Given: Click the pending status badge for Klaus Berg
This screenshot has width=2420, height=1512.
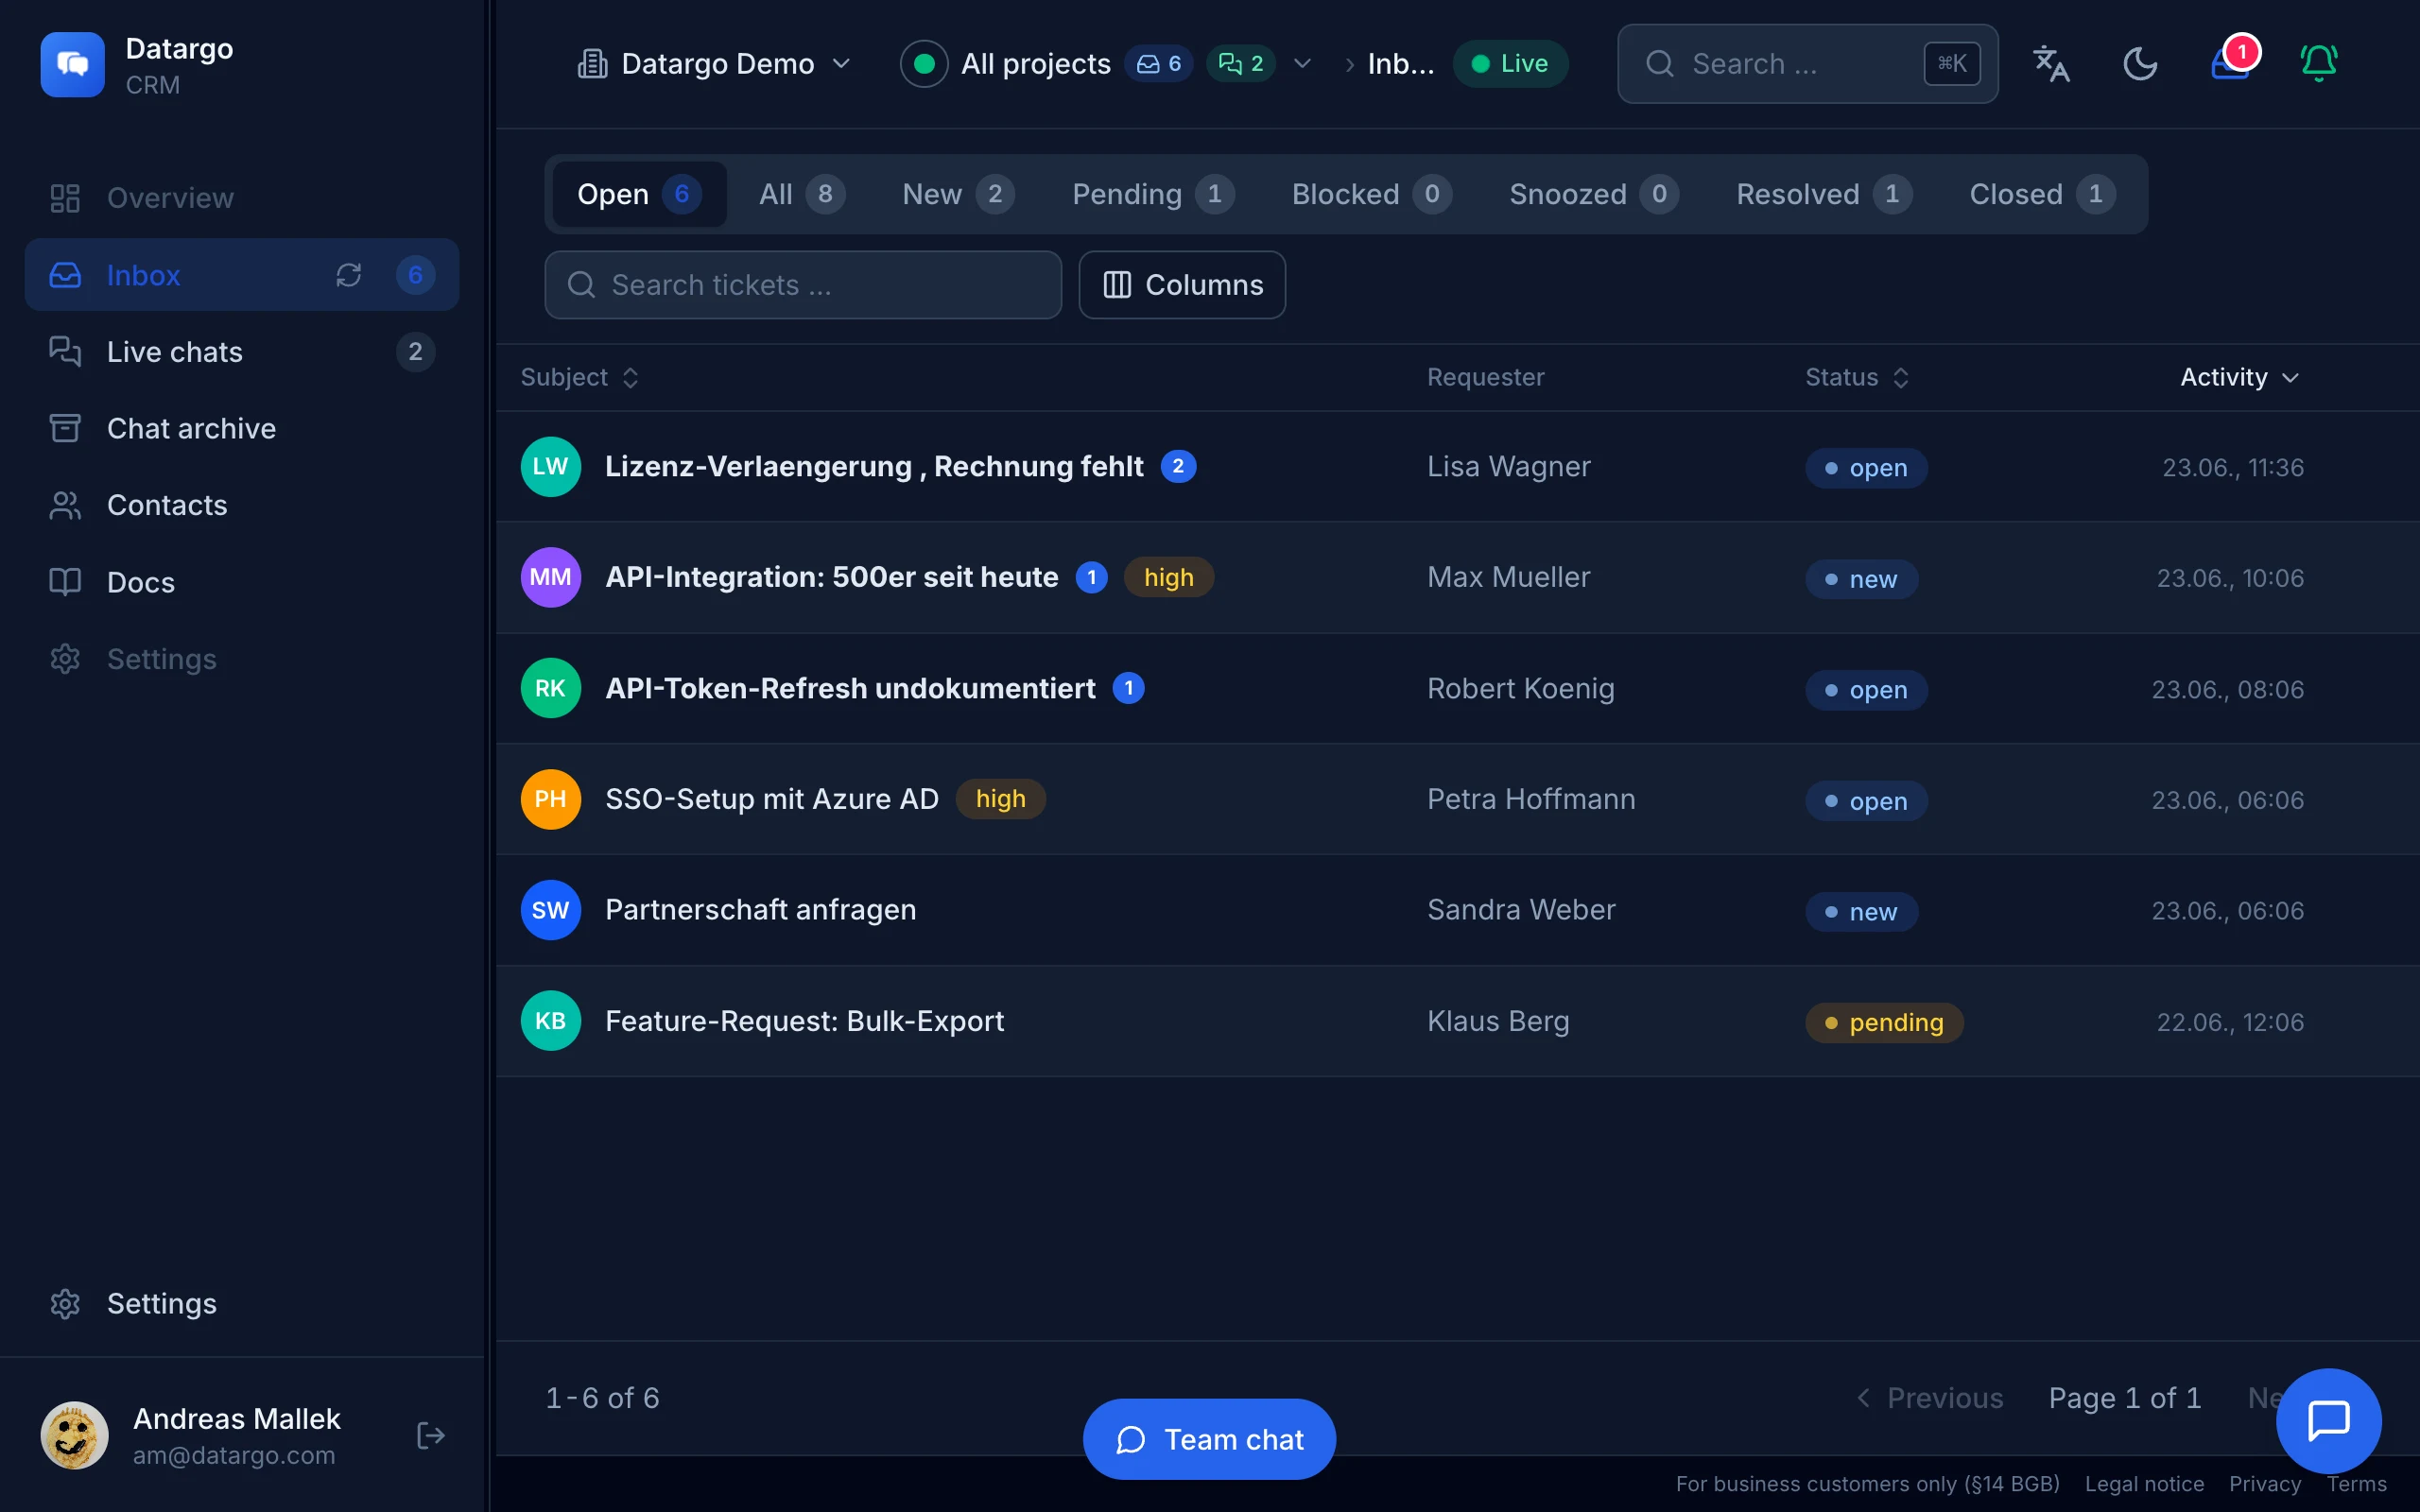Looking at the screenshot, I should pyautogui.click(x=1884, y=1023).
